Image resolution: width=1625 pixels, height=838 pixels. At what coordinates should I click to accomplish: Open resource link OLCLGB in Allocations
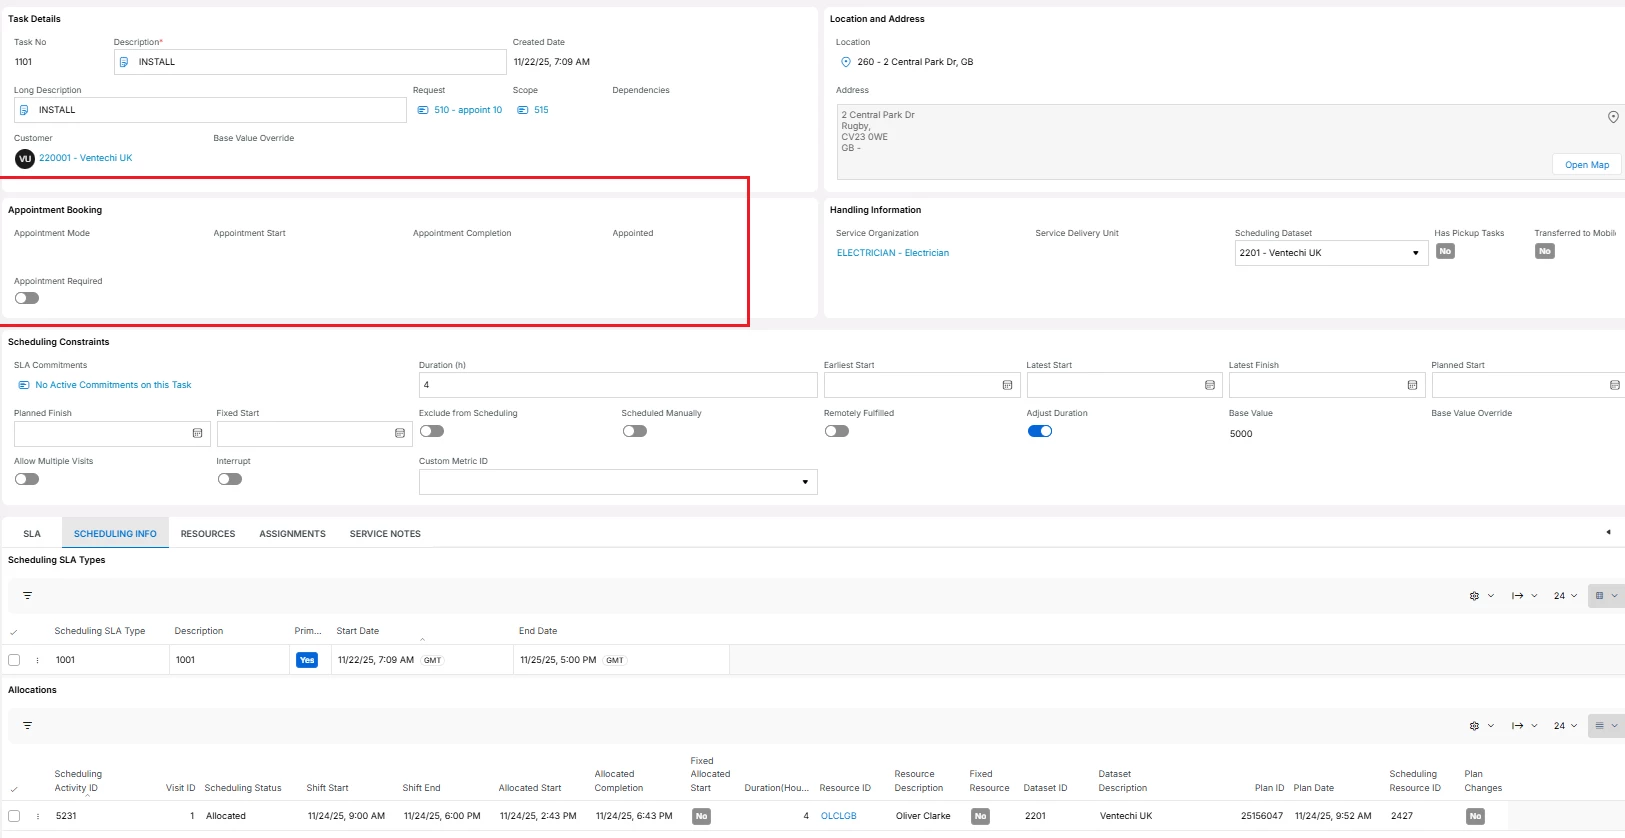(838, 816)
